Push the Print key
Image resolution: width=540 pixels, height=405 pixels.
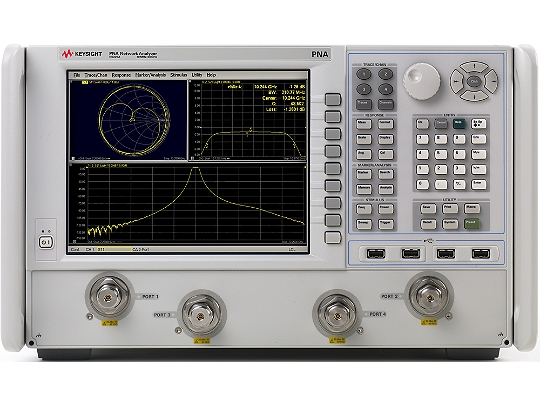tap(450, 209)
